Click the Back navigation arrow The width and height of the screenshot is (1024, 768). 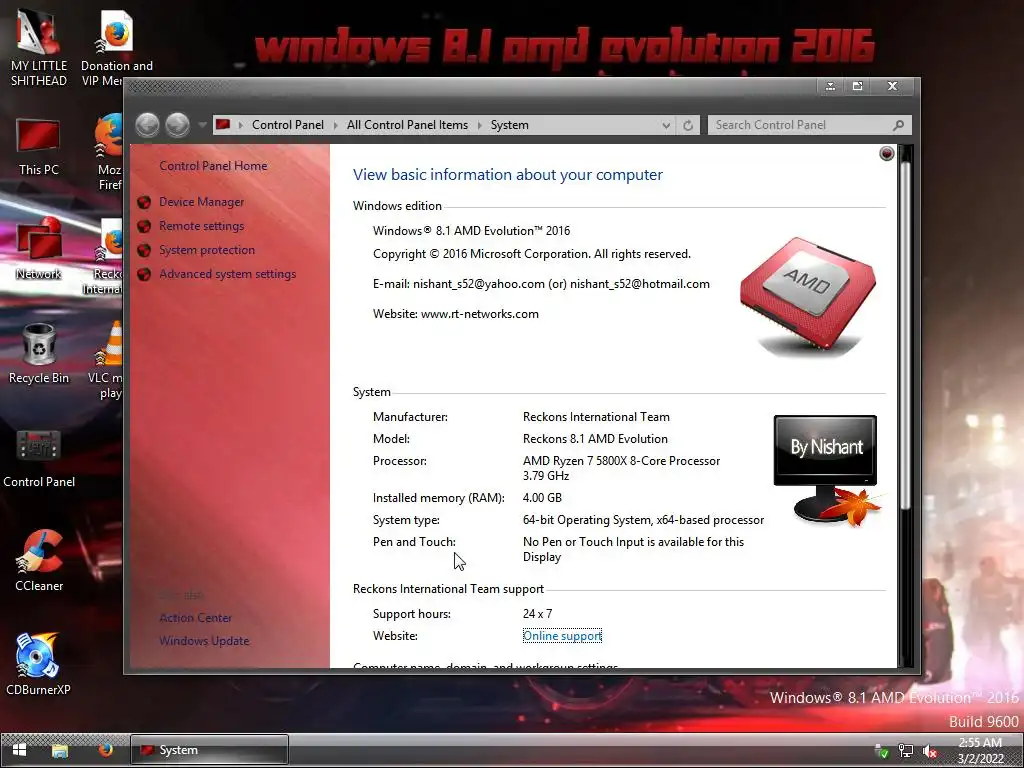148,125
